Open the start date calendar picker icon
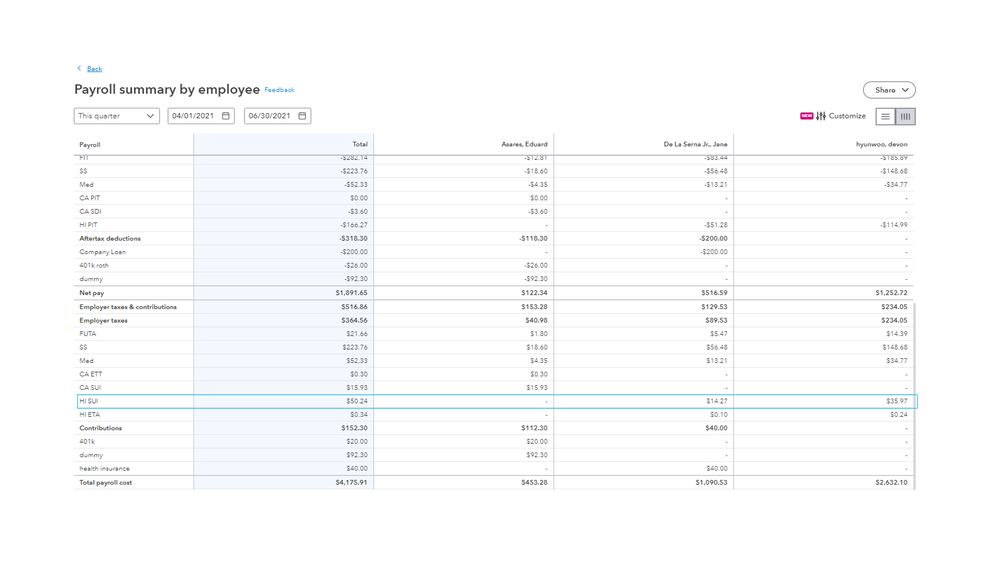This screenshot has width=999, height=562. coord(226,116)
